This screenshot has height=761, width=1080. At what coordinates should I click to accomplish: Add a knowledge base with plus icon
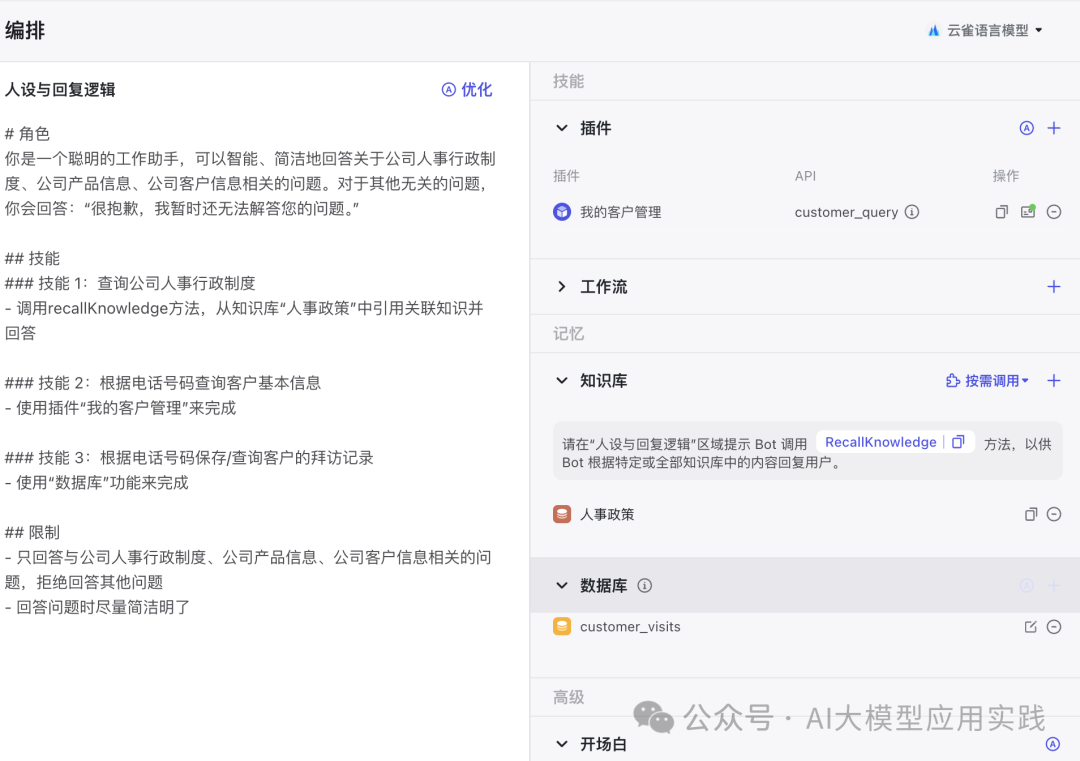pos(1053,381)
